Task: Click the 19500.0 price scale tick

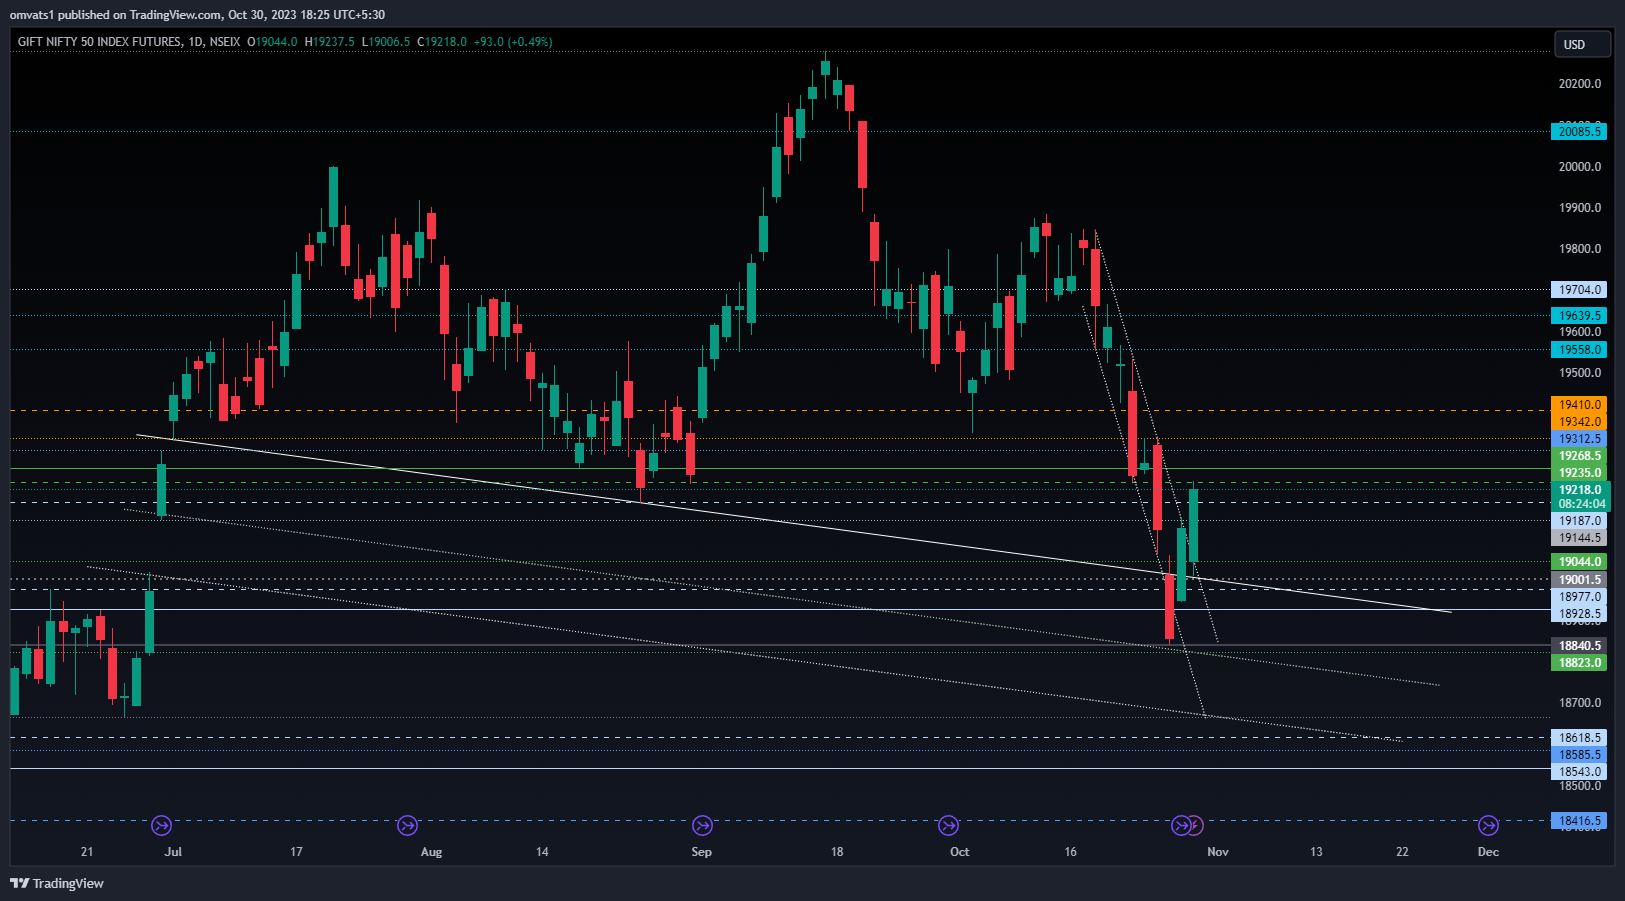Action: (x=1580, y=373)
